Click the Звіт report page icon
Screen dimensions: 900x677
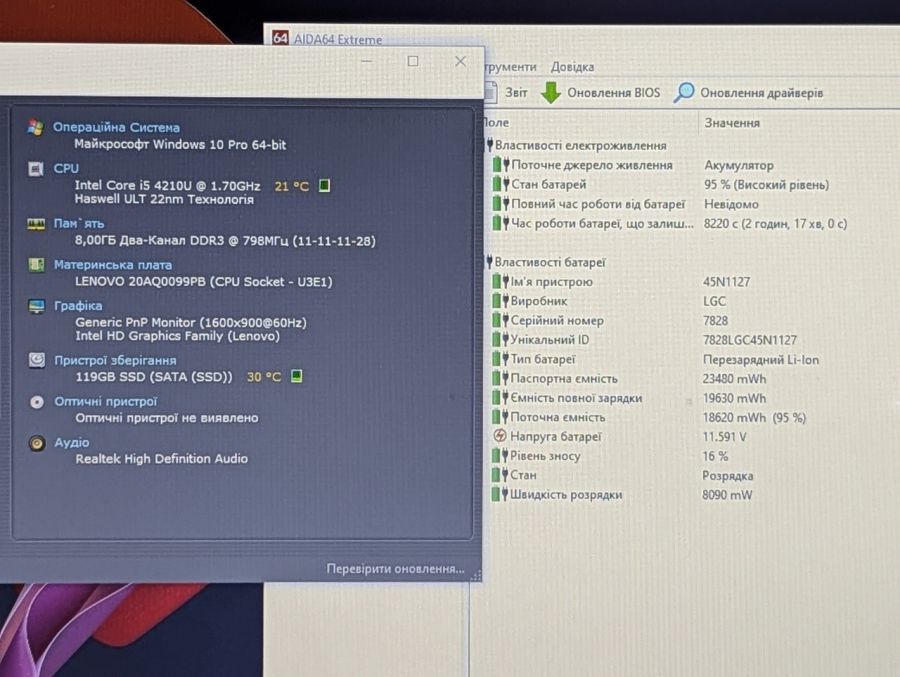[x=491, y=92]
